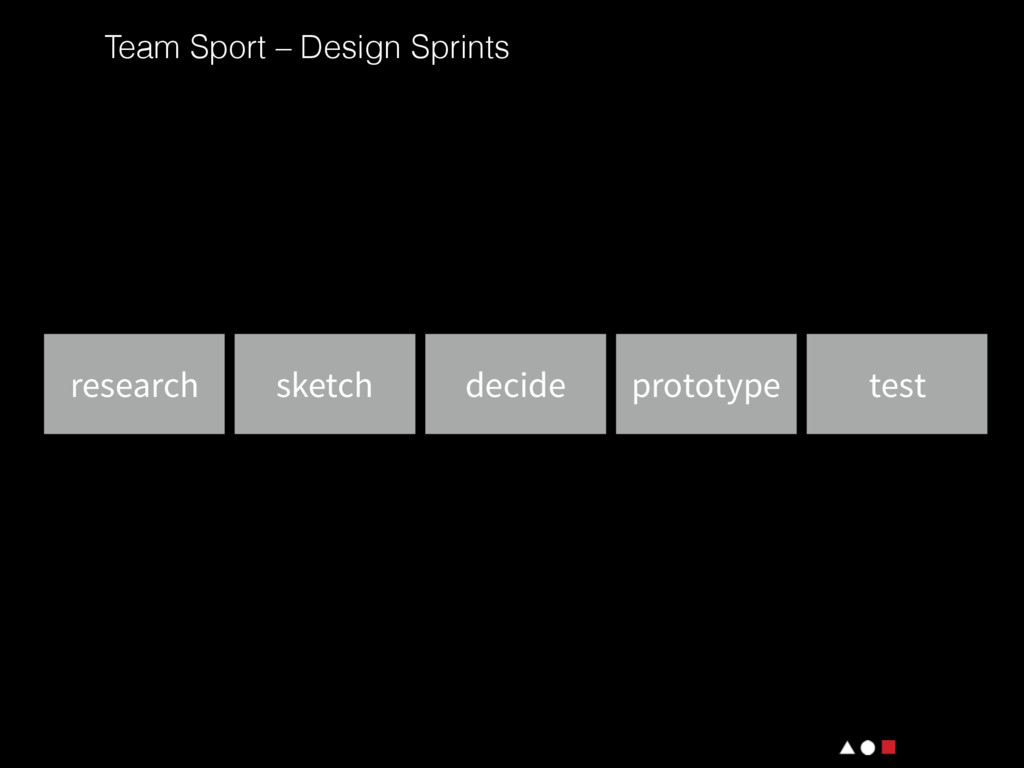Click the word "Sport" in the title
The width and height of the screenshot is (1024, 768).
point(228,47)
